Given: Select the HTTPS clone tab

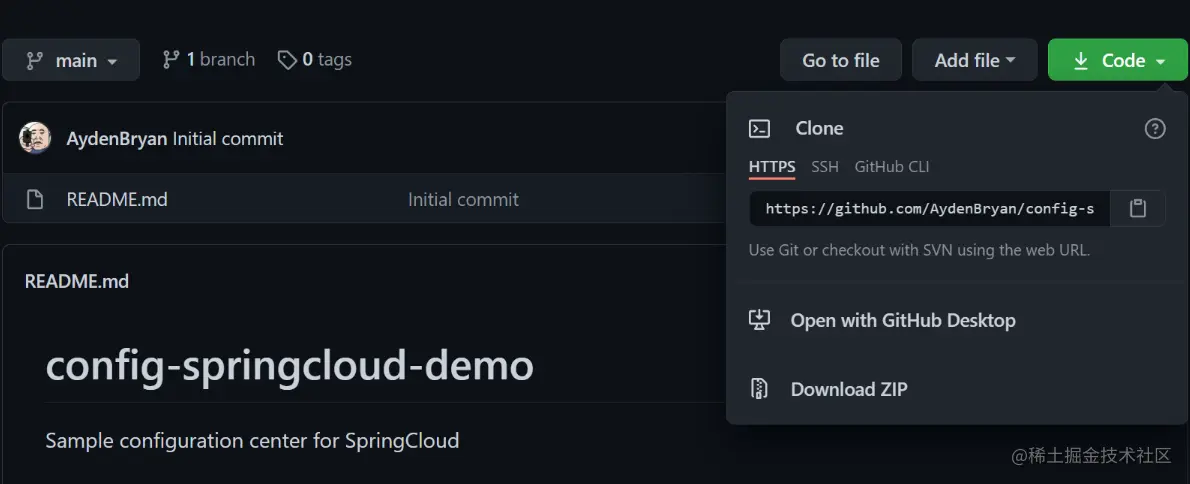Looking at the screenshot, I should [772, 167].
